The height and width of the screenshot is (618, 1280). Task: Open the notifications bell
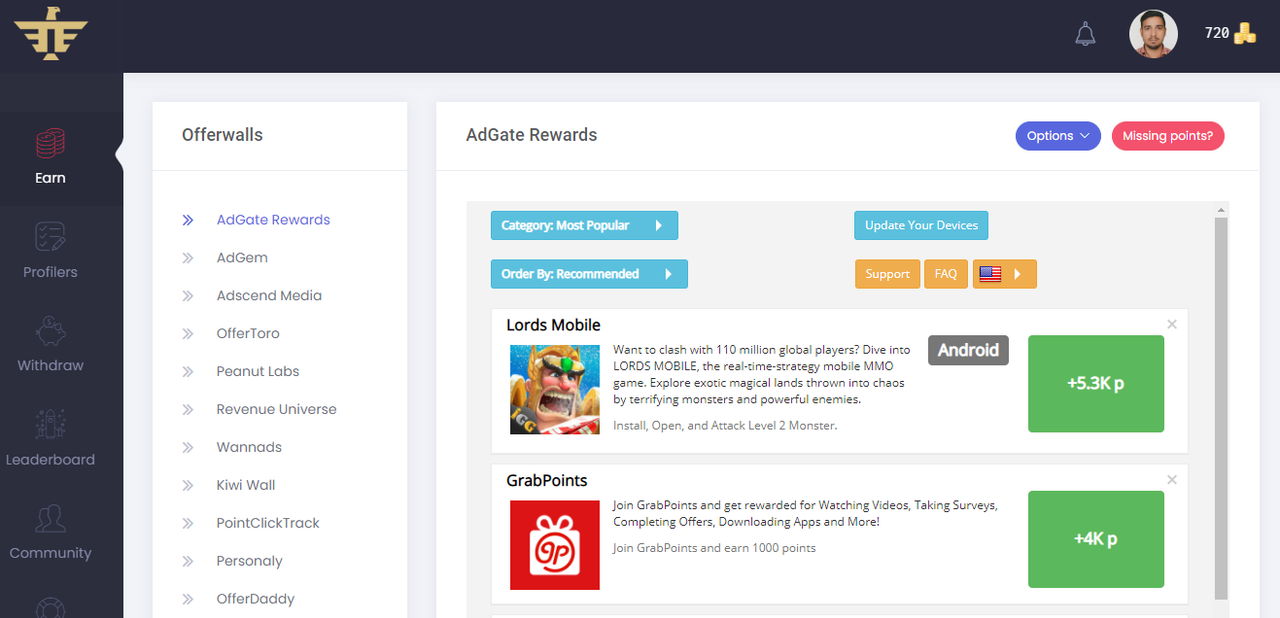pyautogui.click(x=1085, y=34)
